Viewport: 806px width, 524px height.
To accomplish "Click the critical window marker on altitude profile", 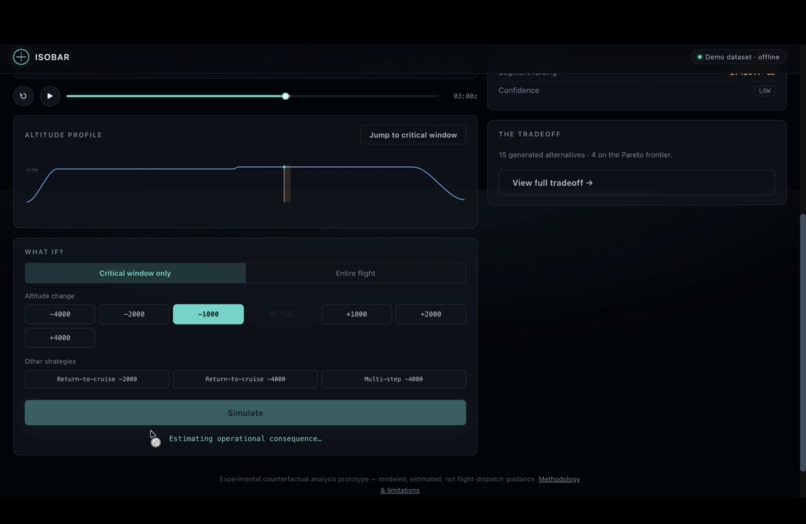I will 287,184.
